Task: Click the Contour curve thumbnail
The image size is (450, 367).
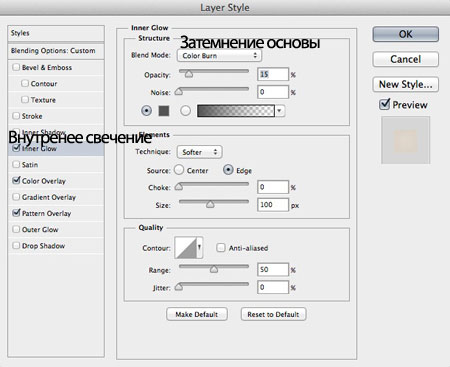Action: [186, 248]
